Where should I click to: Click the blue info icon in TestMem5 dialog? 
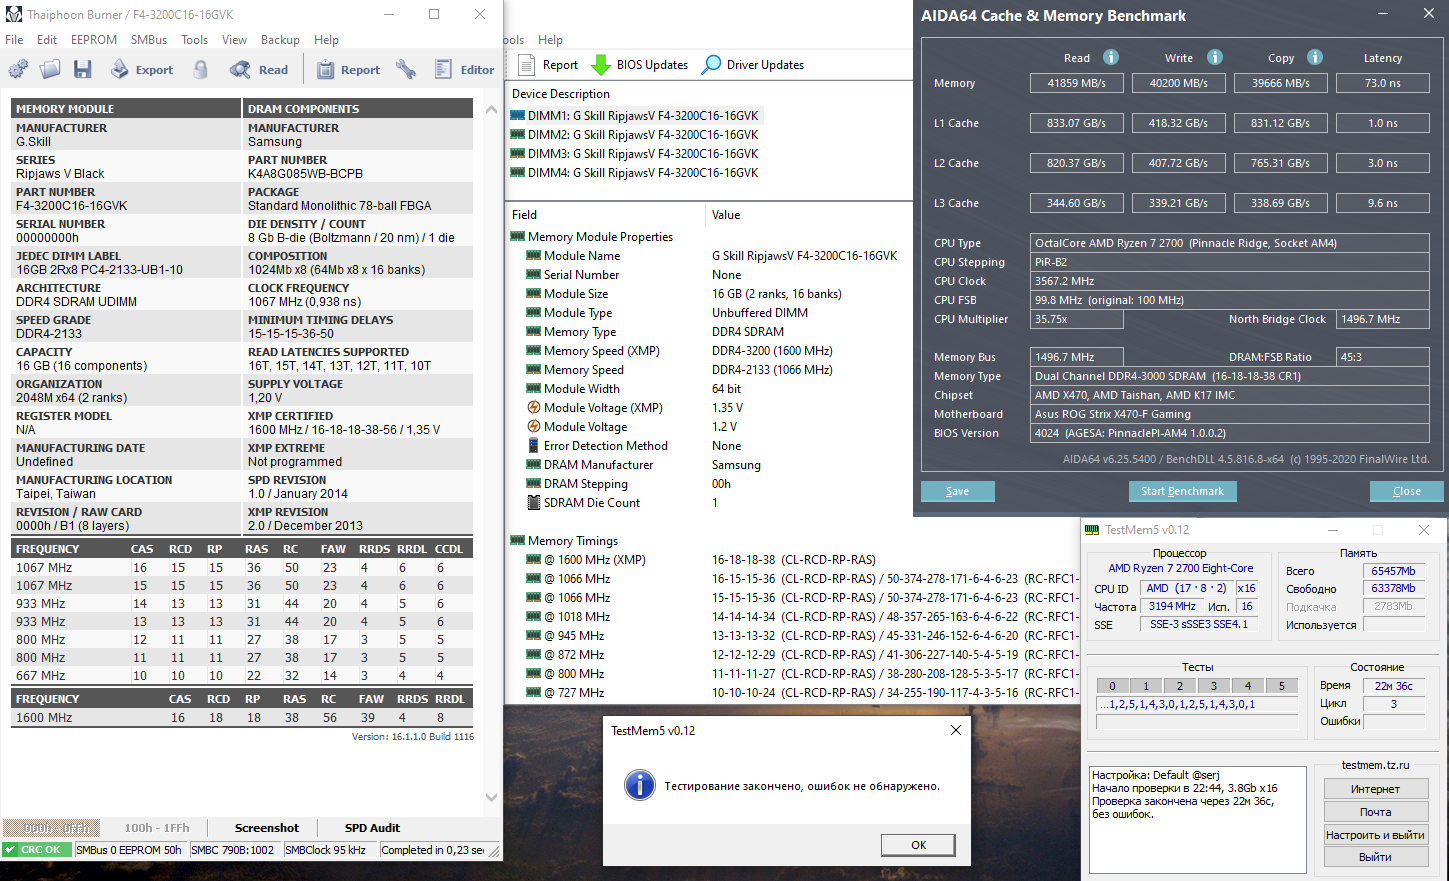tap(640, 785)
